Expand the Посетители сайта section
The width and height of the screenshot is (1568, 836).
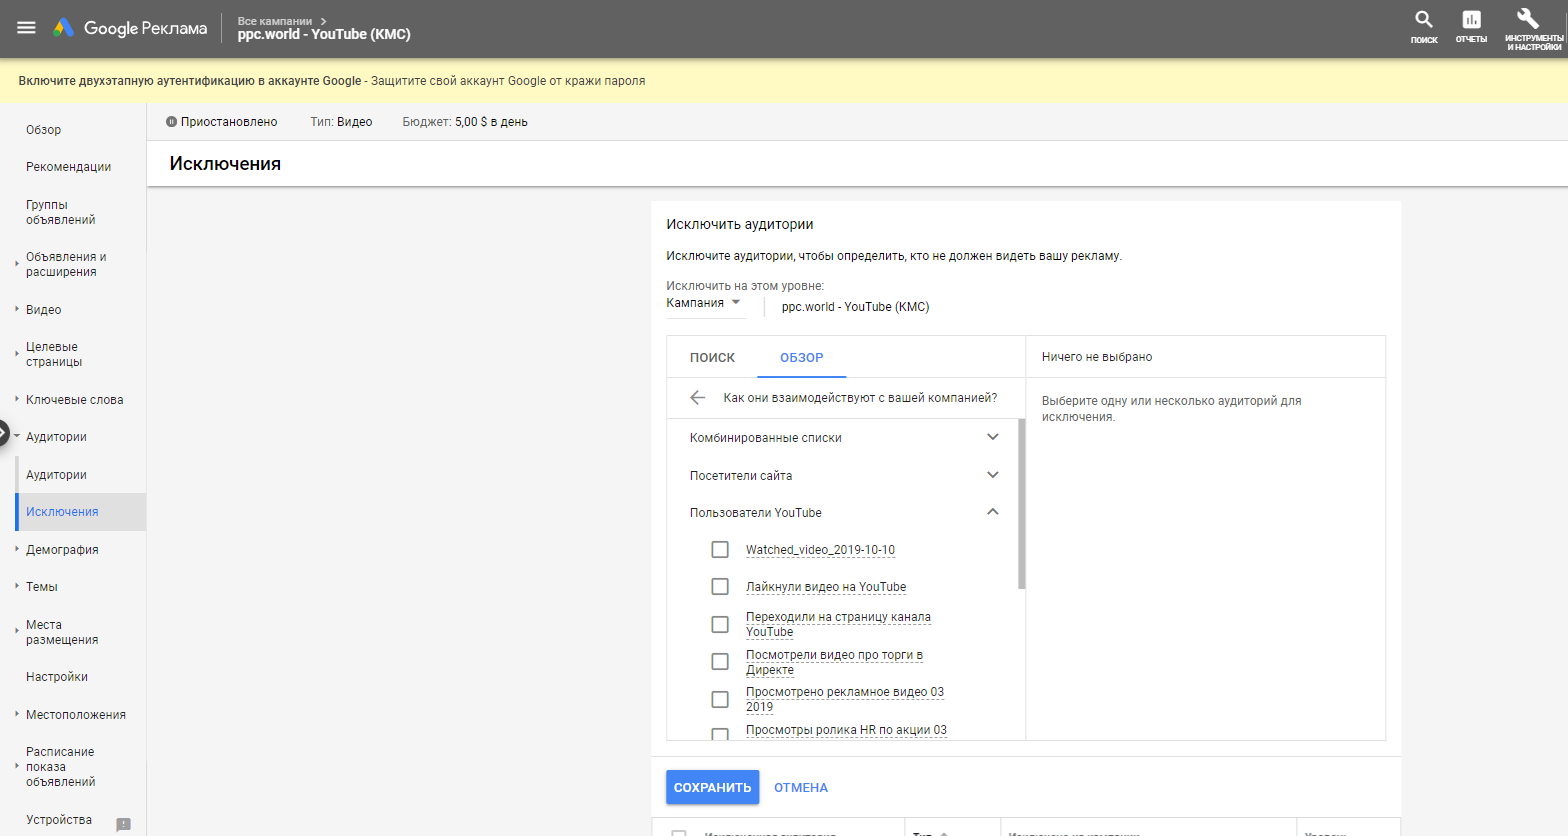992,475
